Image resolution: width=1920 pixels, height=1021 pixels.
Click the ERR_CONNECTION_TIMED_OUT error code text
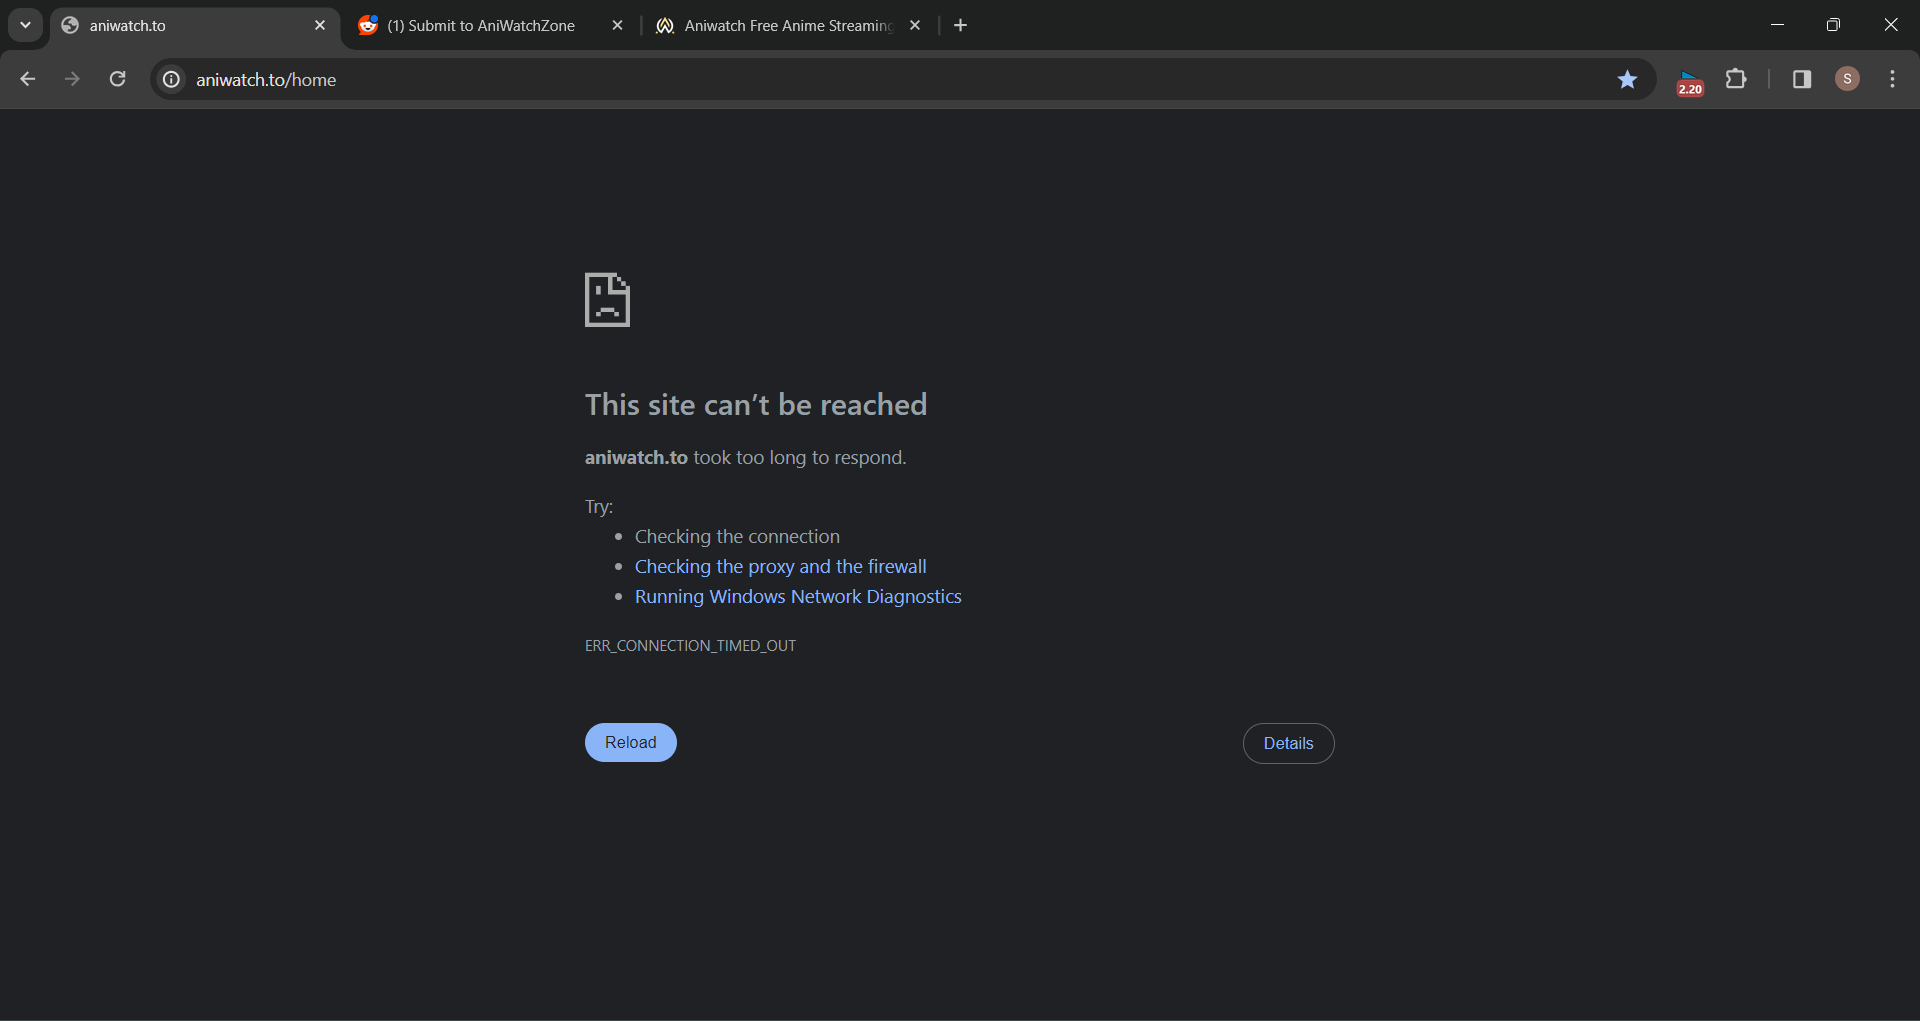tap(690, 646)
